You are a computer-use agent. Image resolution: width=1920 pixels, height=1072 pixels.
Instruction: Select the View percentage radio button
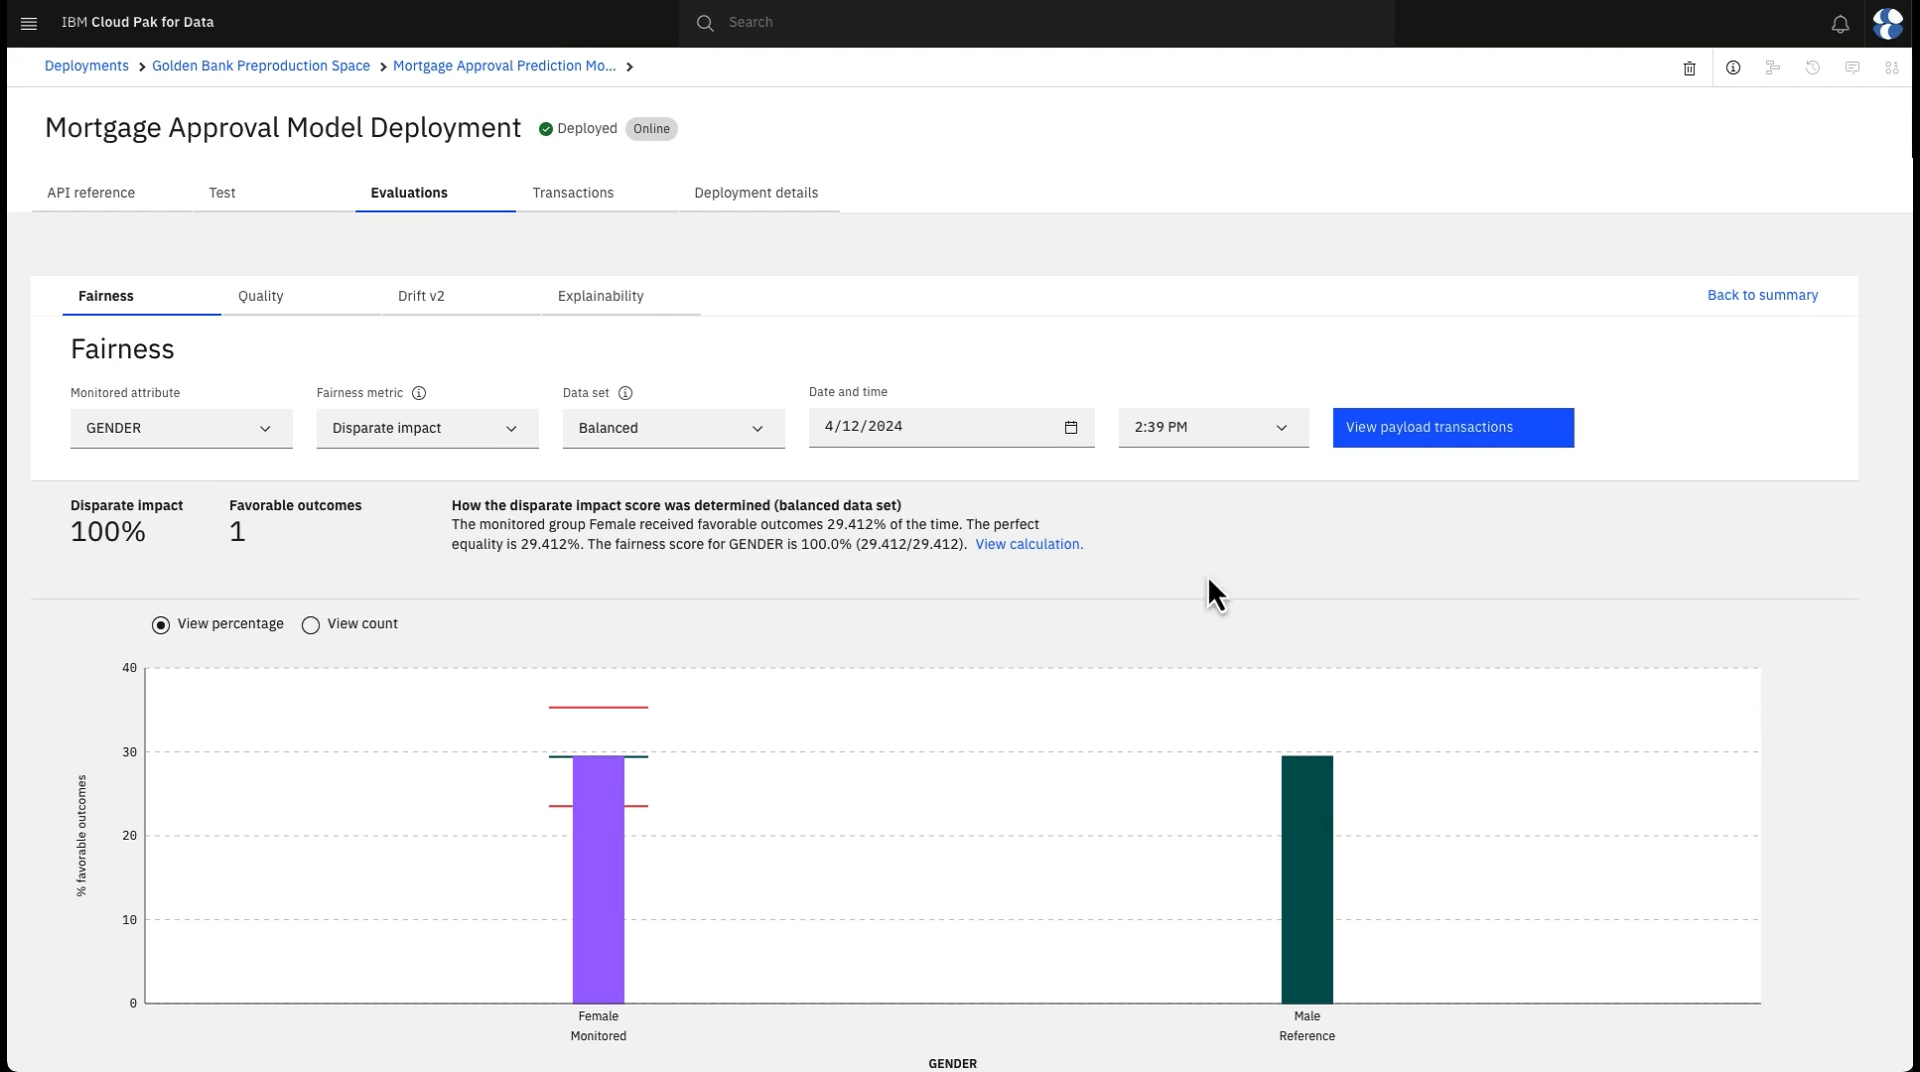(161, 625)
